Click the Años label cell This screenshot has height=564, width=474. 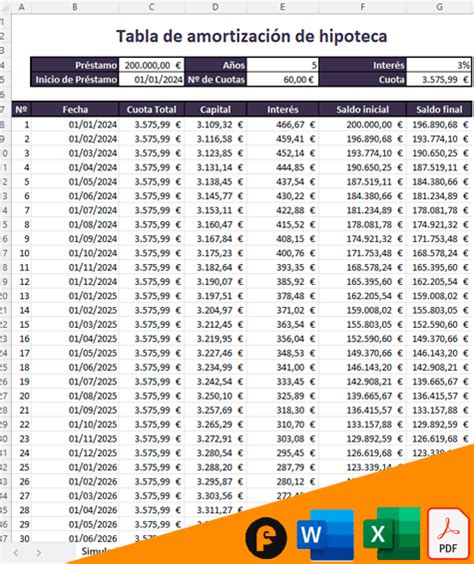[215, 65]
